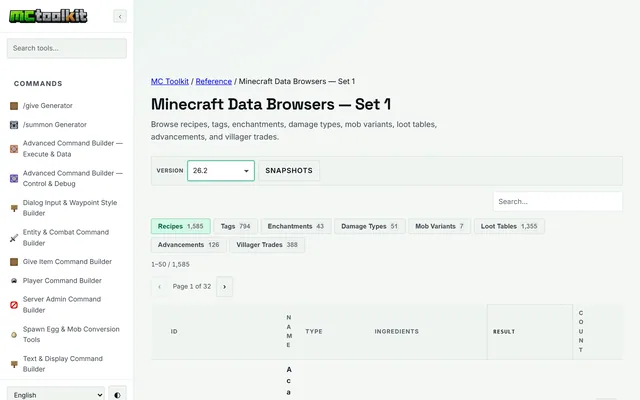Click the ID column header
Viewport: 640px width, 400px height.
point(174,331)
